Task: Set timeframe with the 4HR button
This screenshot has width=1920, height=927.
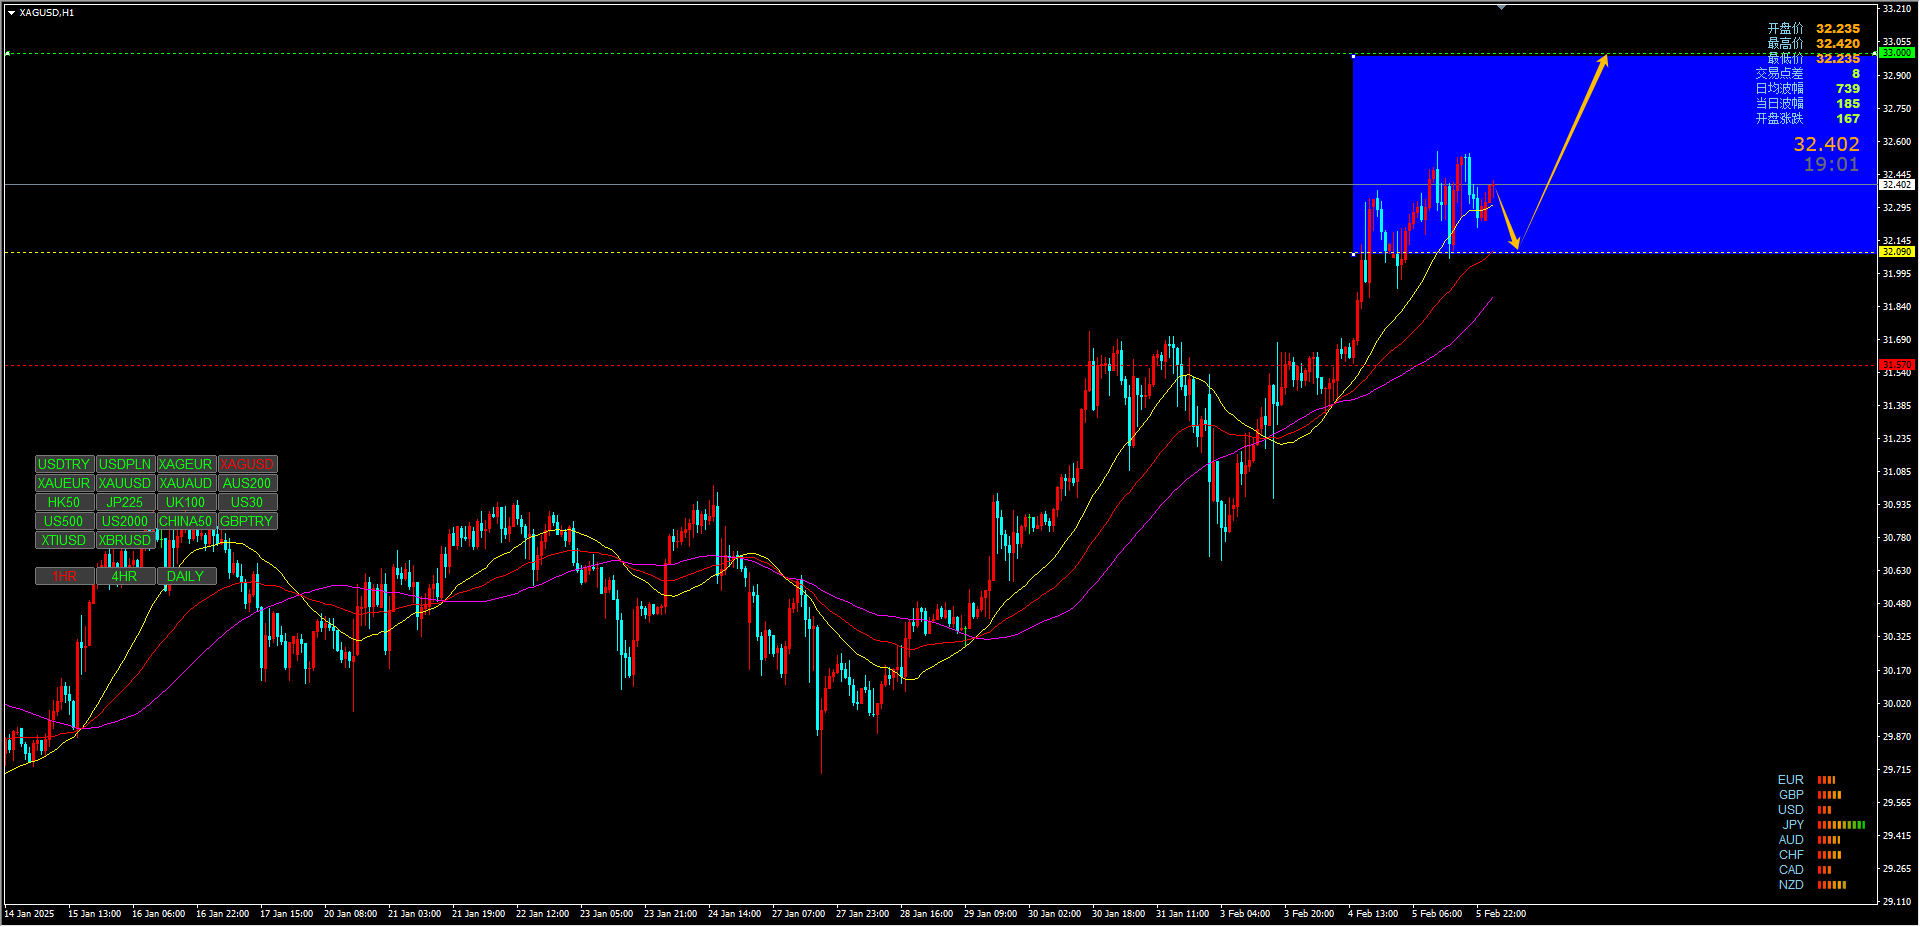Action: (x=125, y=576)
